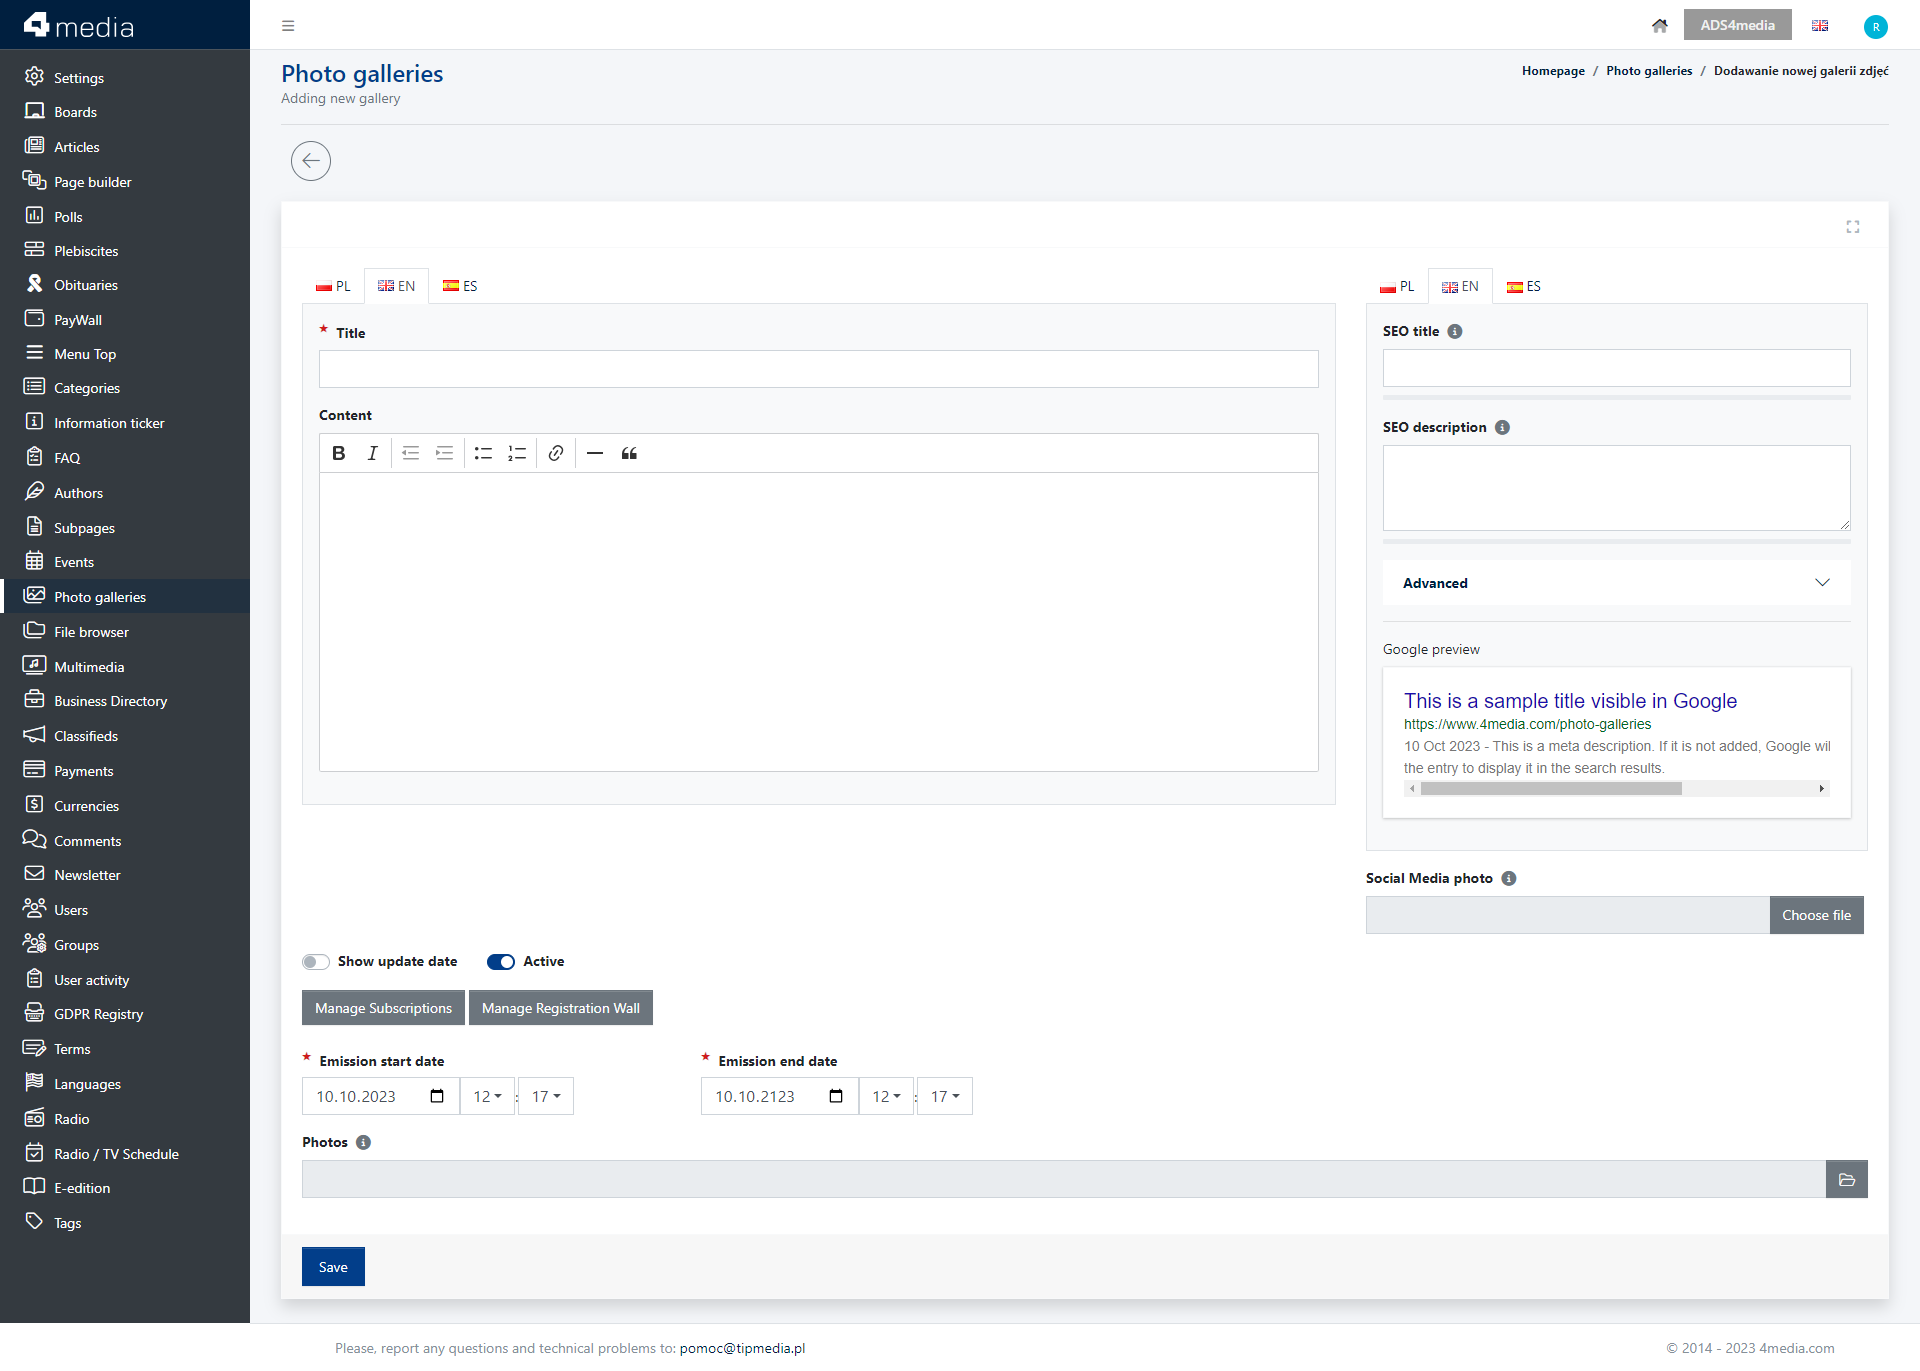Screen dimensions: 1920x1371
Task: Click the Manage Subscriptions button
Action: pos(383,1007)
